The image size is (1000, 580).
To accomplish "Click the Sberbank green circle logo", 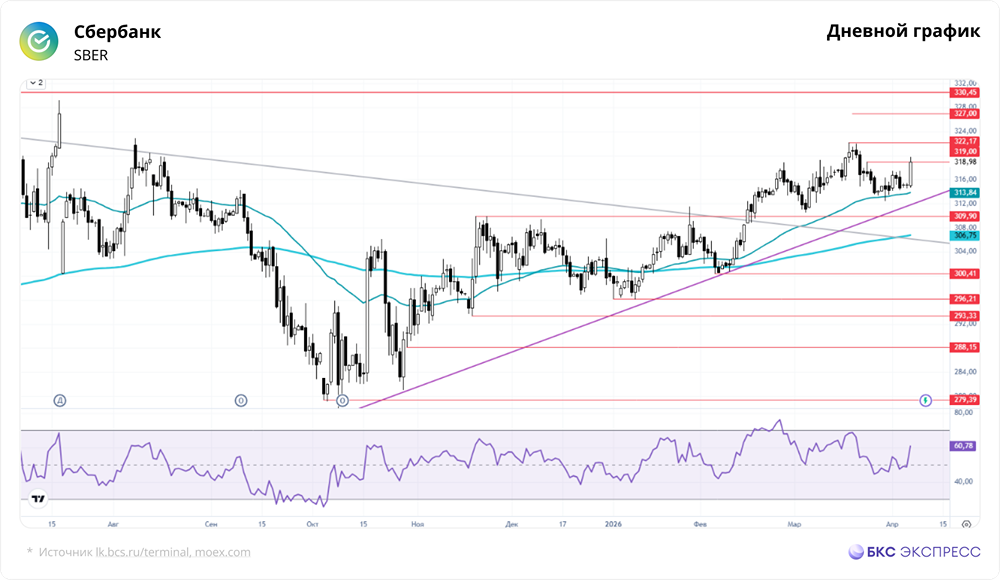I will tap(39, 41).
